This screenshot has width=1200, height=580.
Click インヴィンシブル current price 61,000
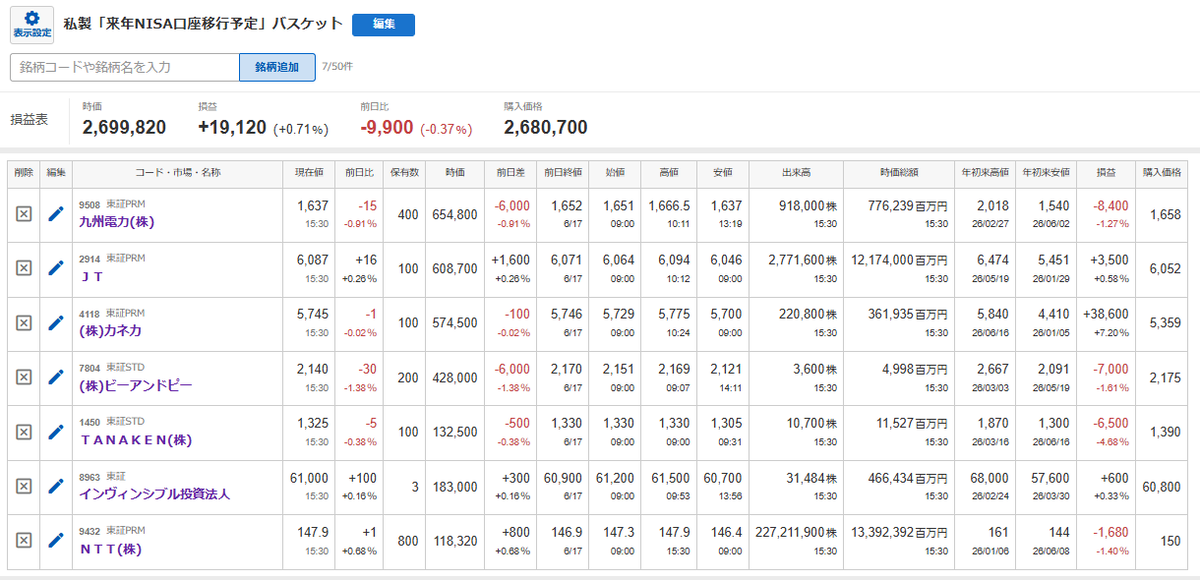tap(309, 476)
